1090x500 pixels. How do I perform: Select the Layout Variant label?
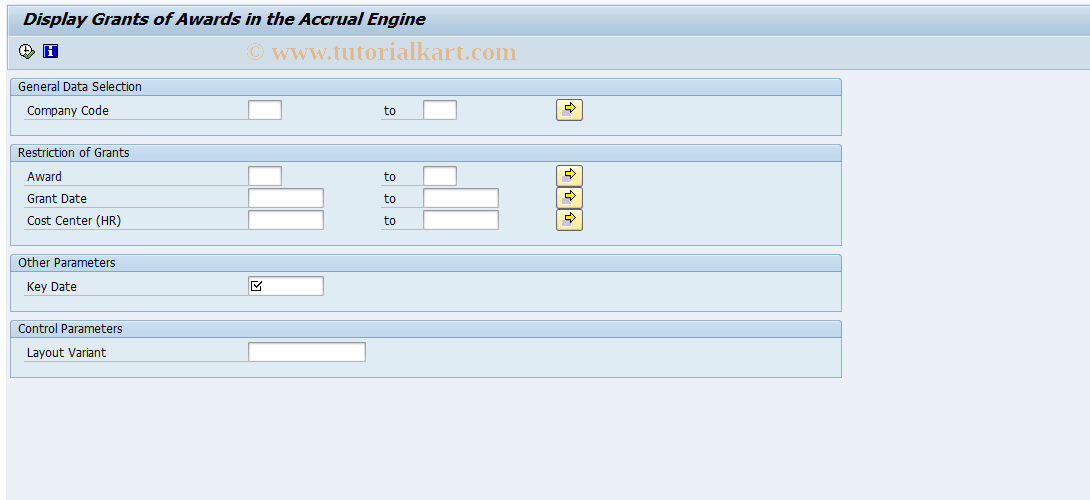coord(66,353)
